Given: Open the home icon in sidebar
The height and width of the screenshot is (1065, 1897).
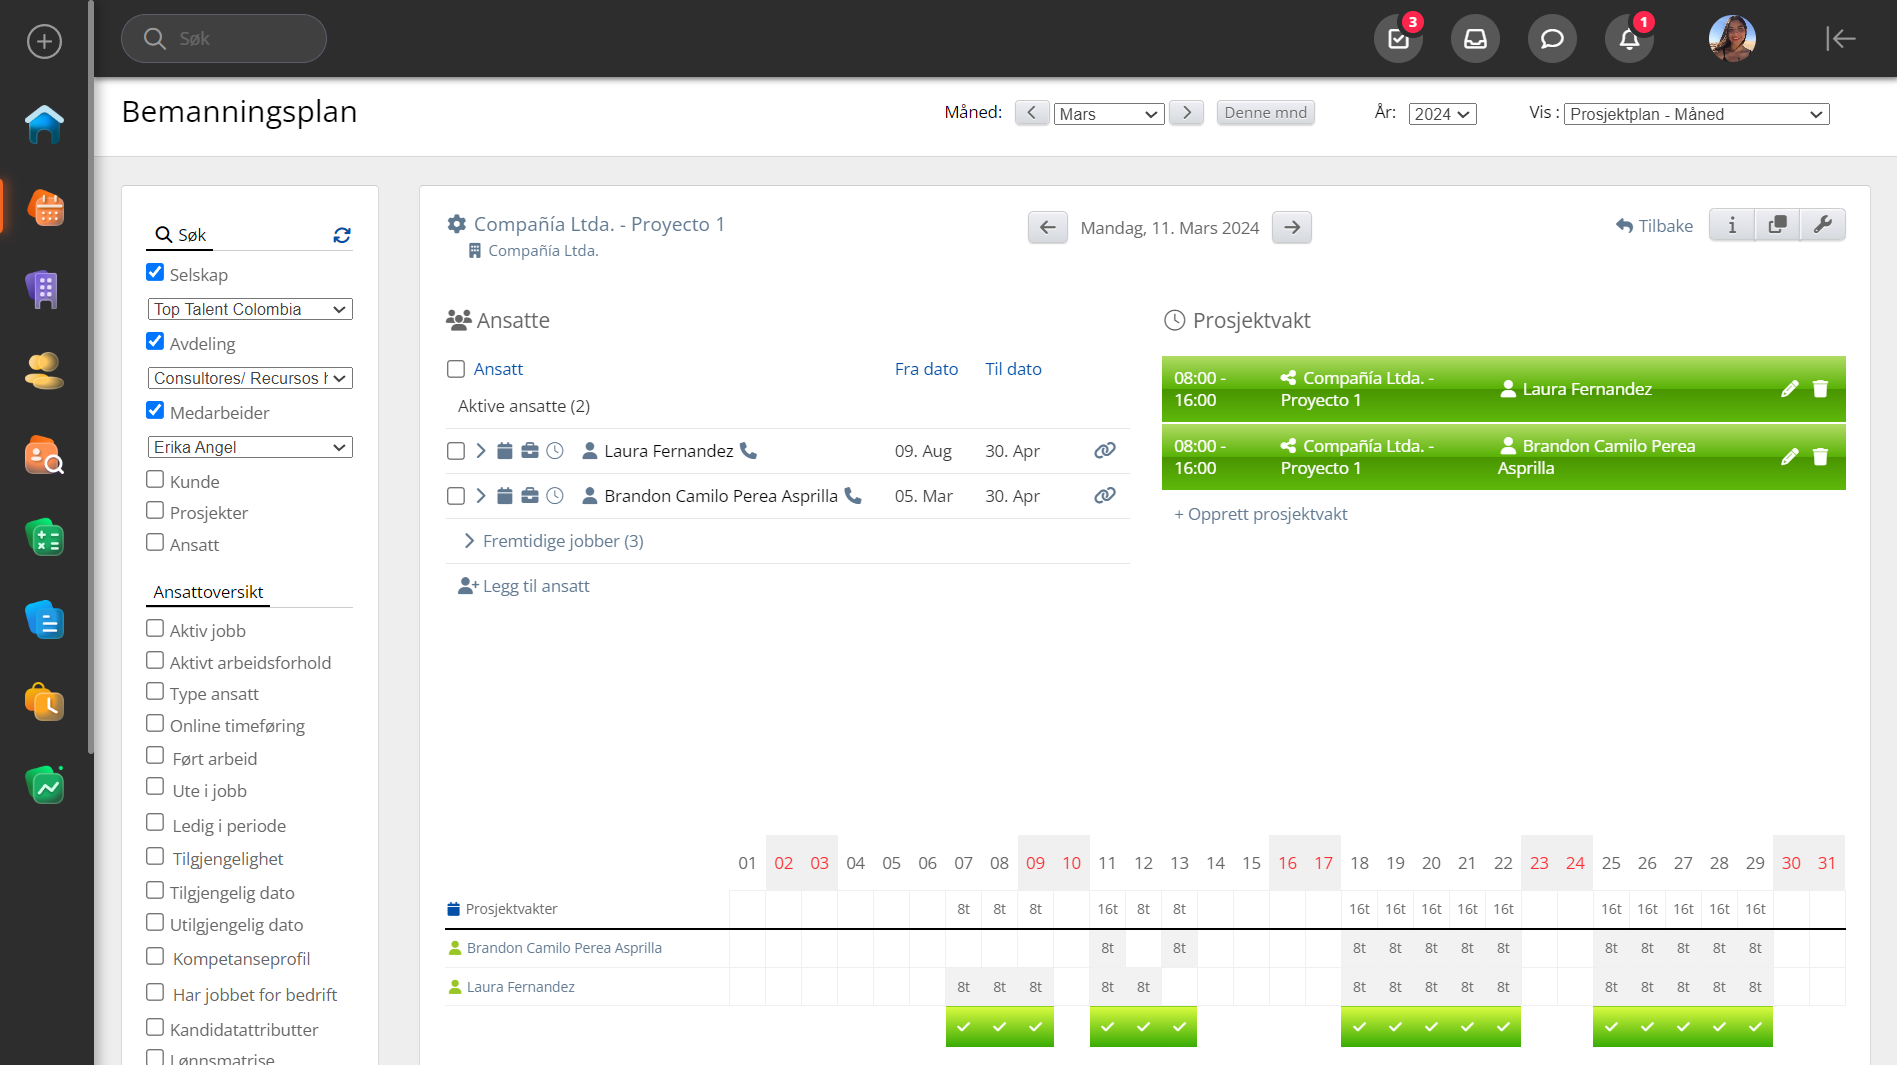Looking at the screenshot, I should [x=45, y=124].
